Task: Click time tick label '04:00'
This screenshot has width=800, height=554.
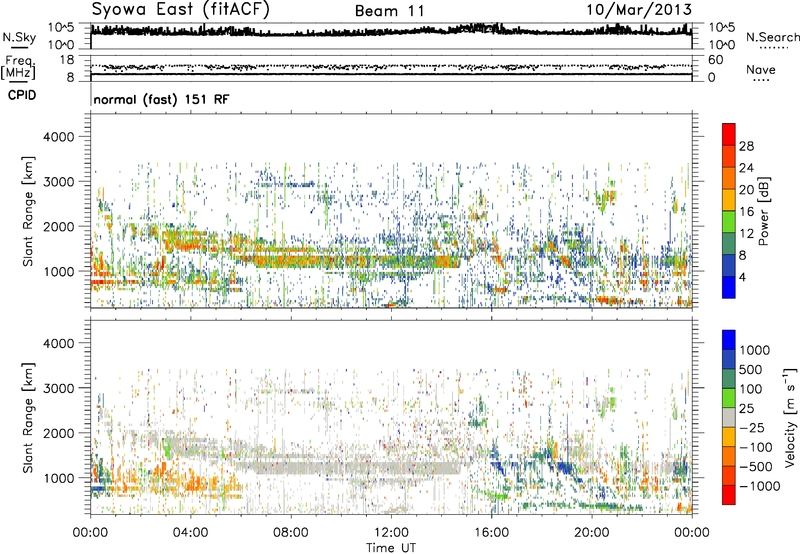Action: [191, 533]
